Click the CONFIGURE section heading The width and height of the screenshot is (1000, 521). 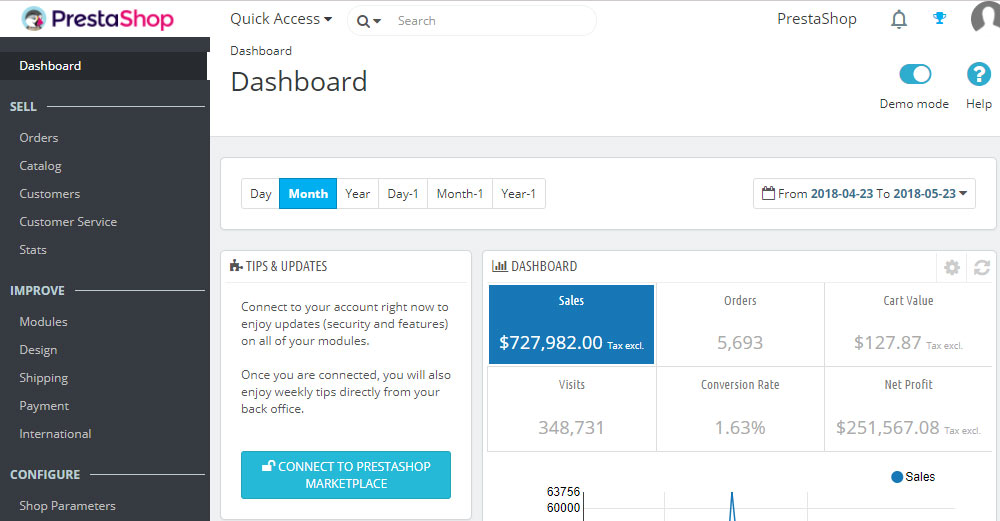45,475
